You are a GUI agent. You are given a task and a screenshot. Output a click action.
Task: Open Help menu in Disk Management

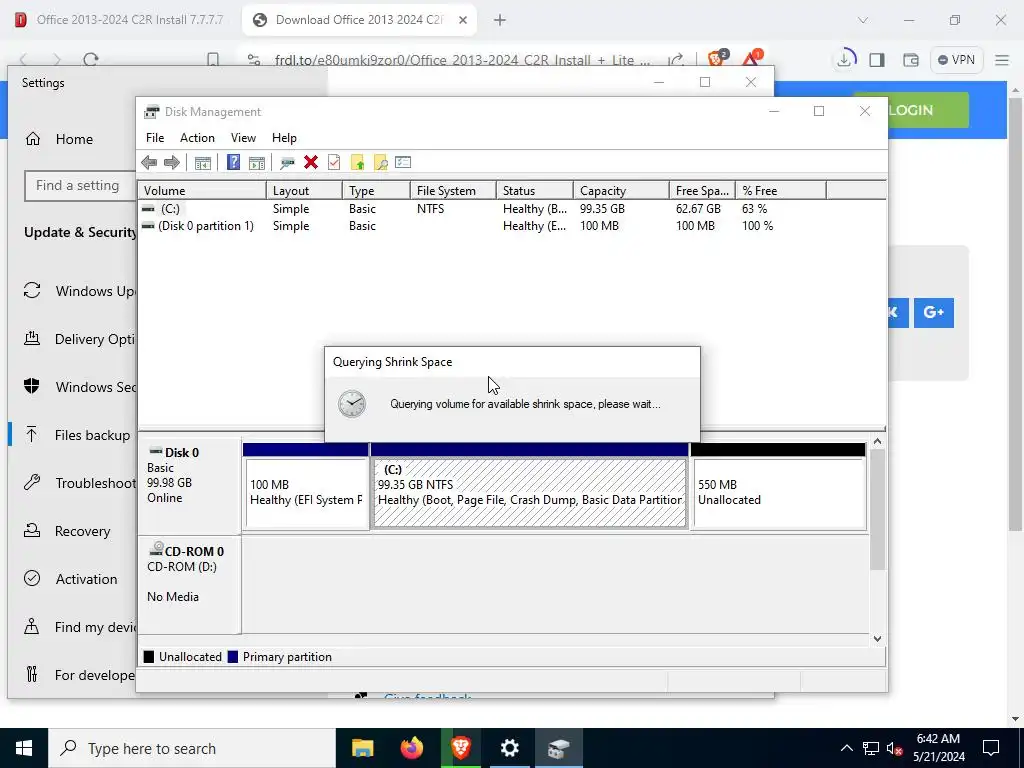point(284,138)
